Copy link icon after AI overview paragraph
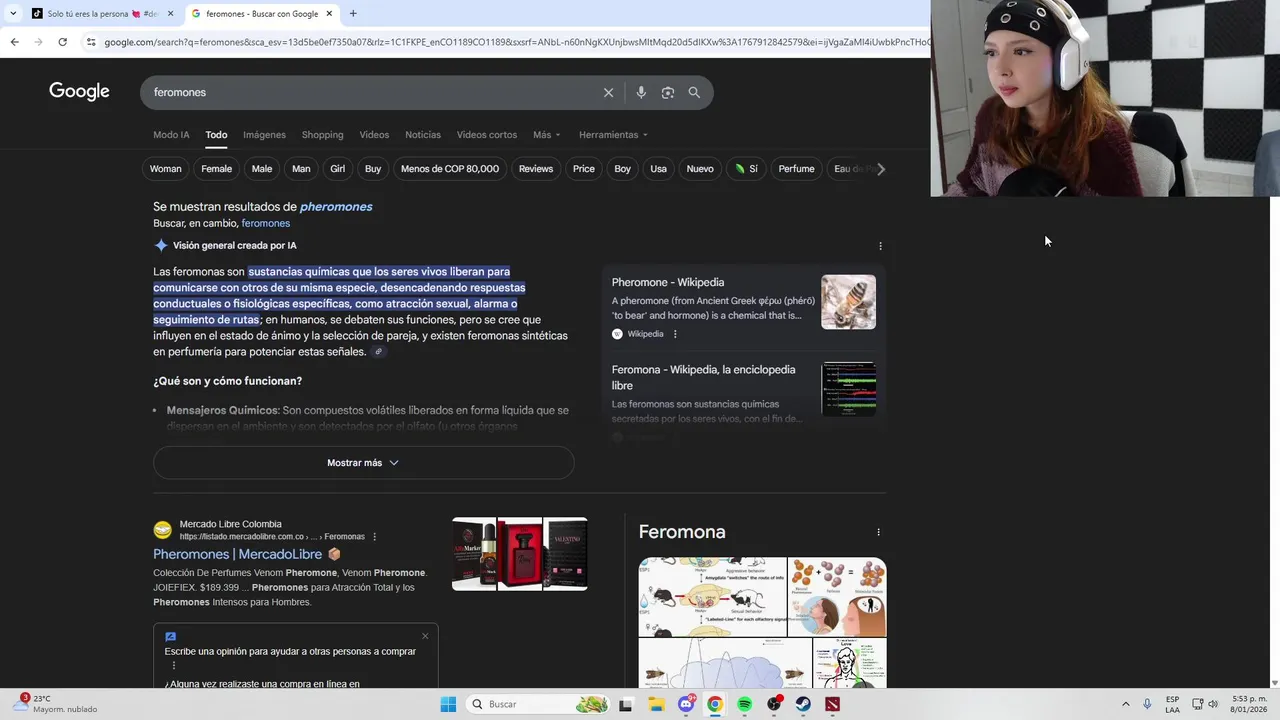This screenshot has width=1280, height=720. [x=378, y=352]
